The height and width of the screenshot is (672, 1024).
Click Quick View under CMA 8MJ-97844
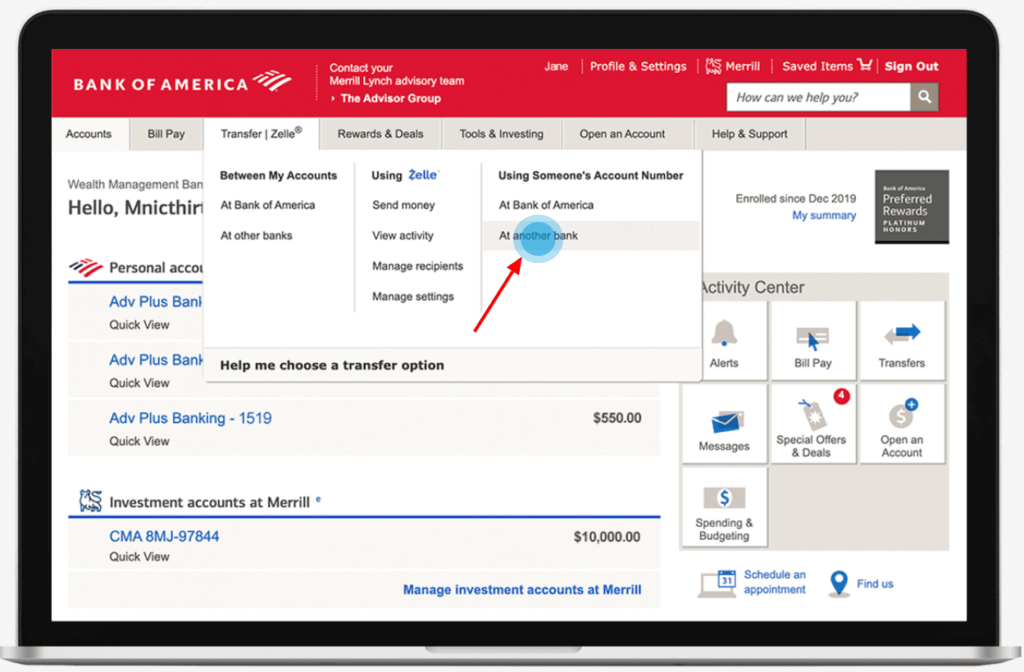coord(139,557)
